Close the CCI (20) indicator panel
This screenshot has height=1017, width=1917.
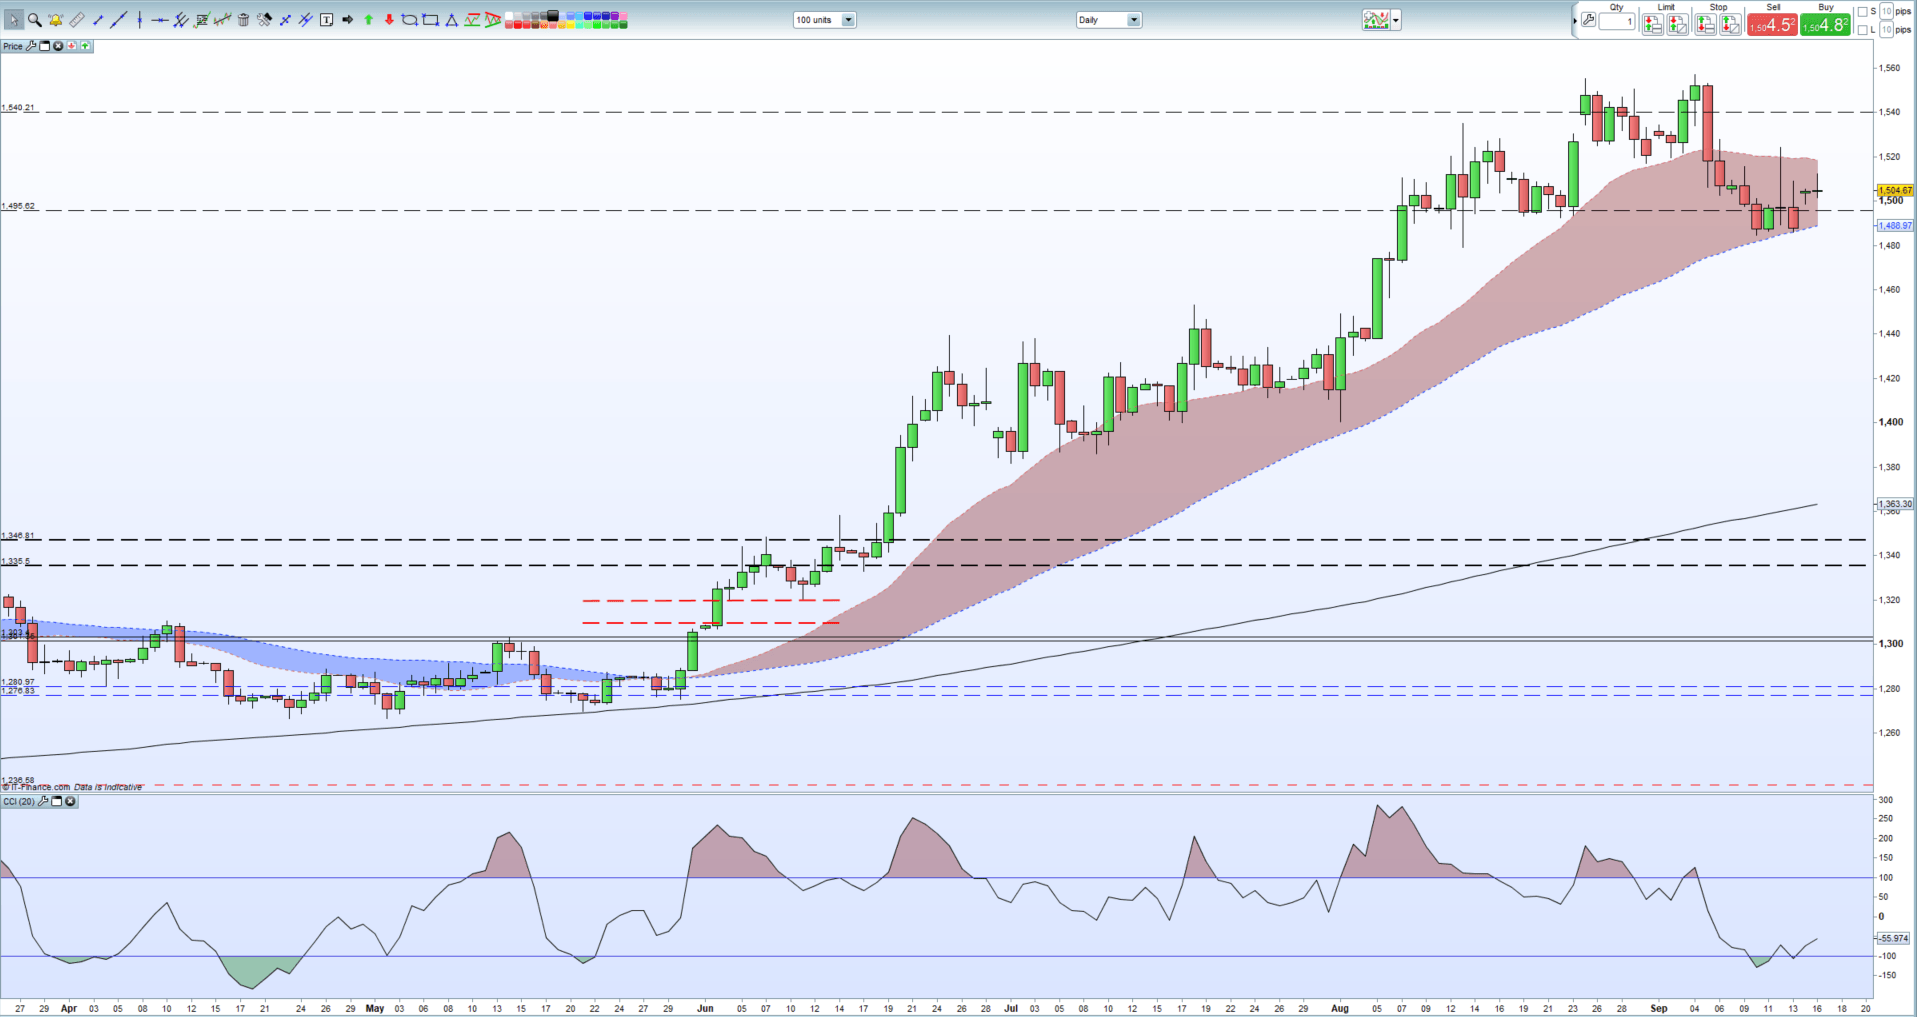(70, 801)
